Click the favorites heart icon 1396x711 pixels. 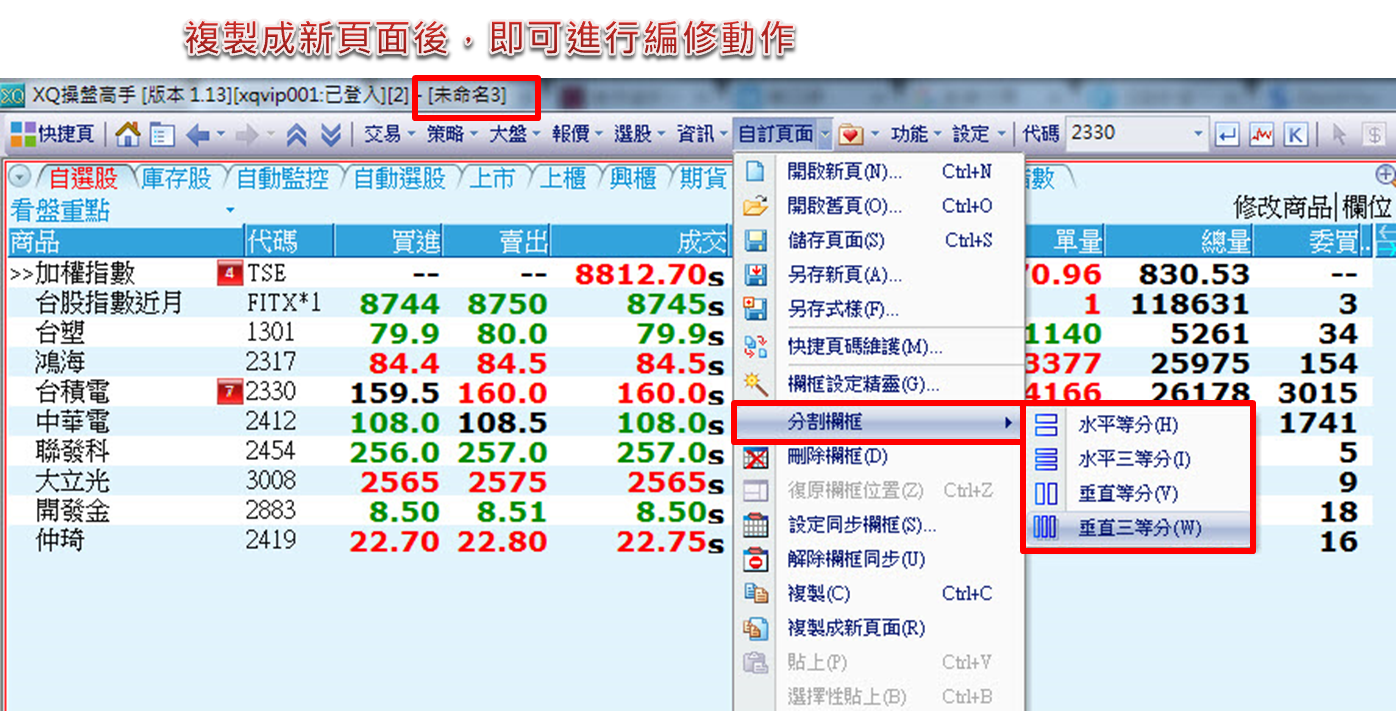coord(850,134)
